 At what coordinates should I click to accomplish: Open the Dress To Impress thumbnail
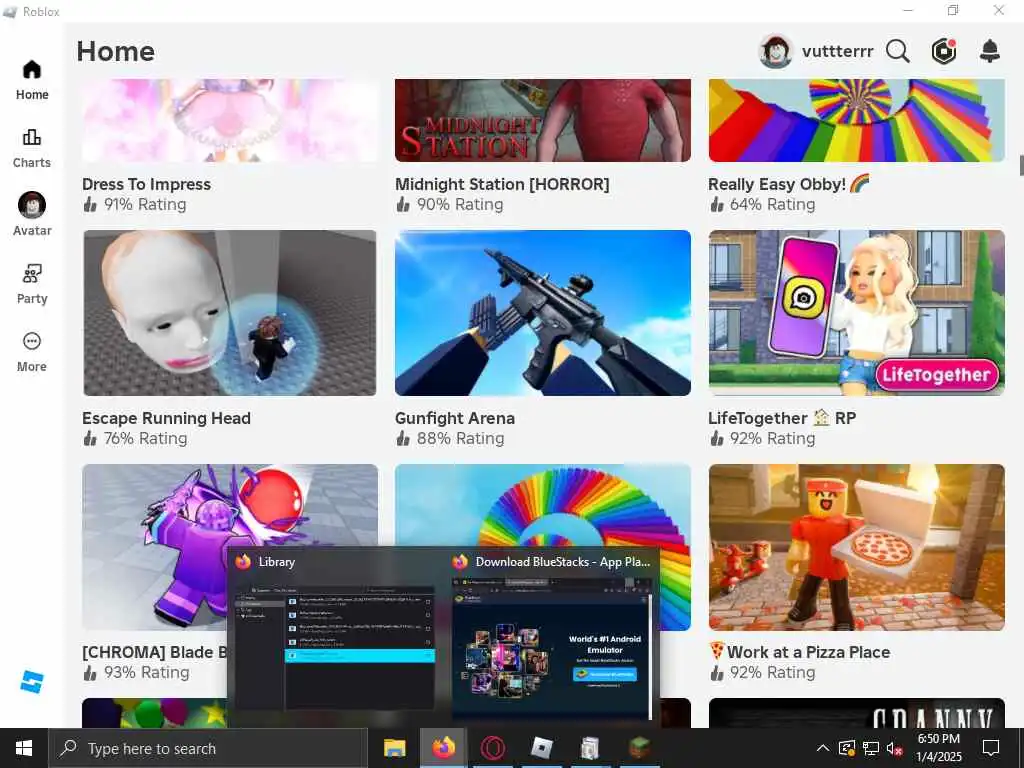(230, 121)
